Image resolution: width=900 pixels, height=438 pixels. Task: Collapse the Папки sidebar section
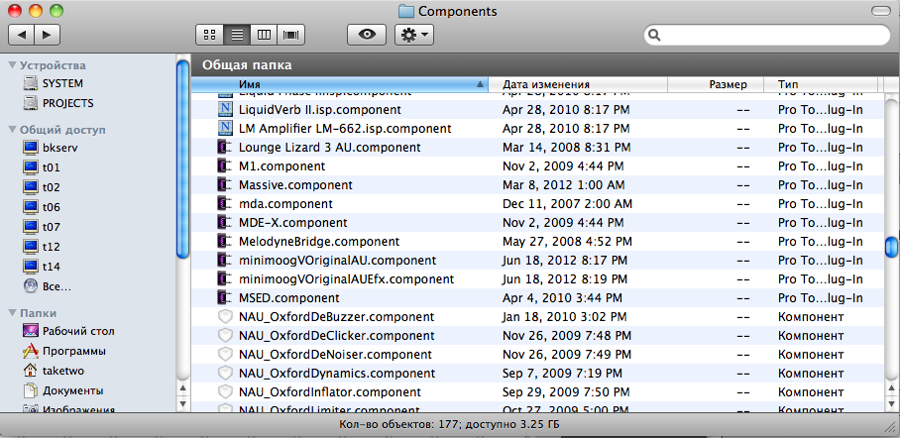point(13,313)
